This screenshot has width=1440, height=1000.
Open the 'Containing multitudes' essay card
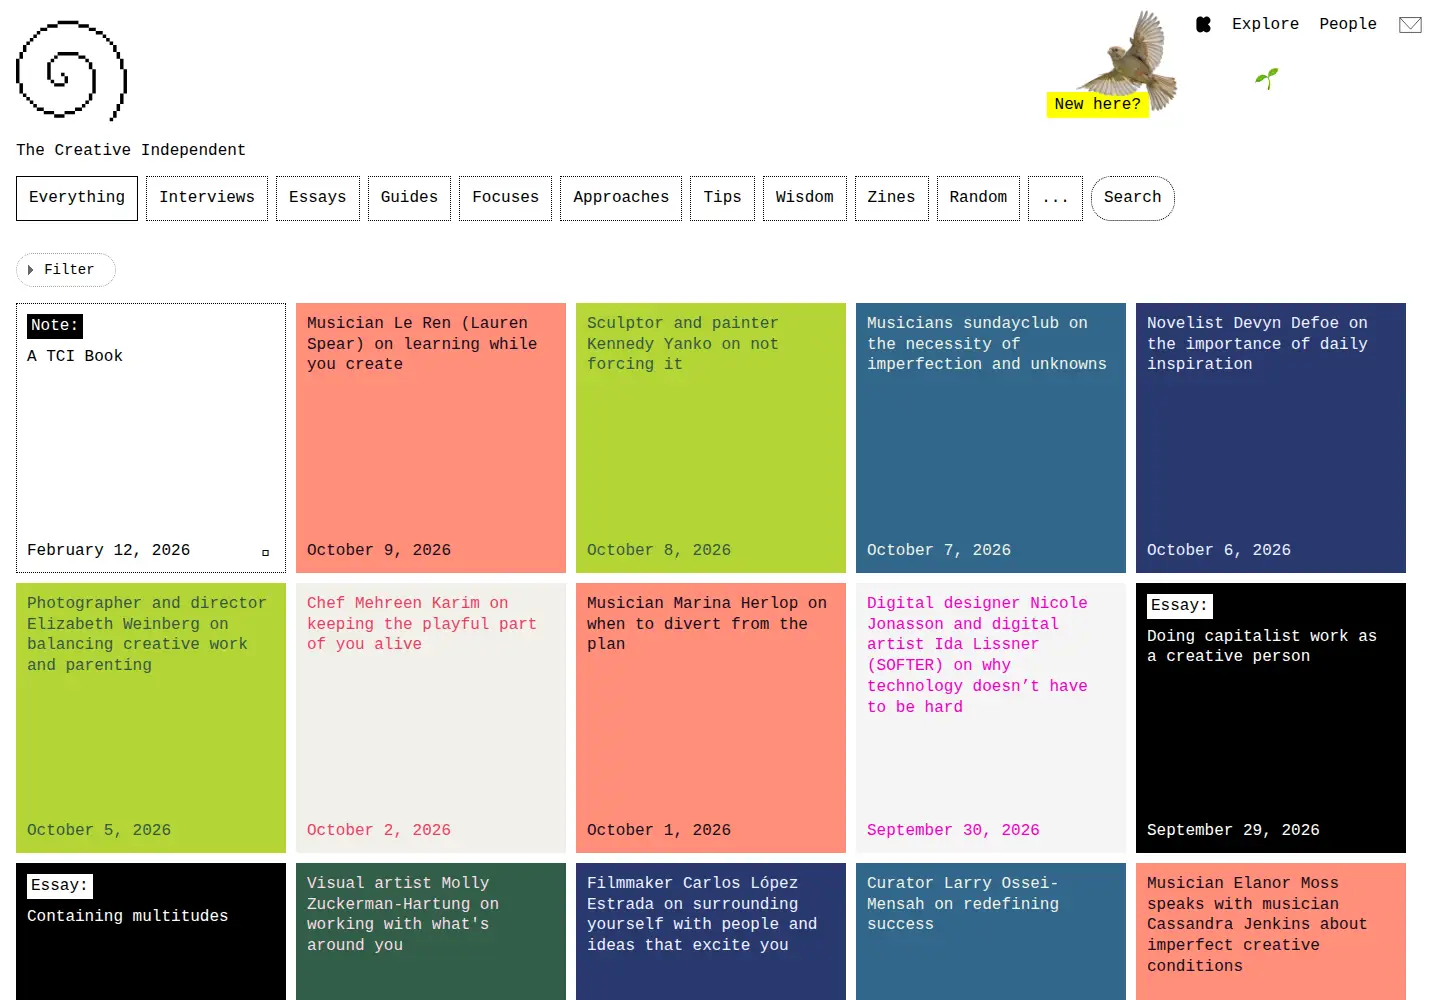coord(151,931)
